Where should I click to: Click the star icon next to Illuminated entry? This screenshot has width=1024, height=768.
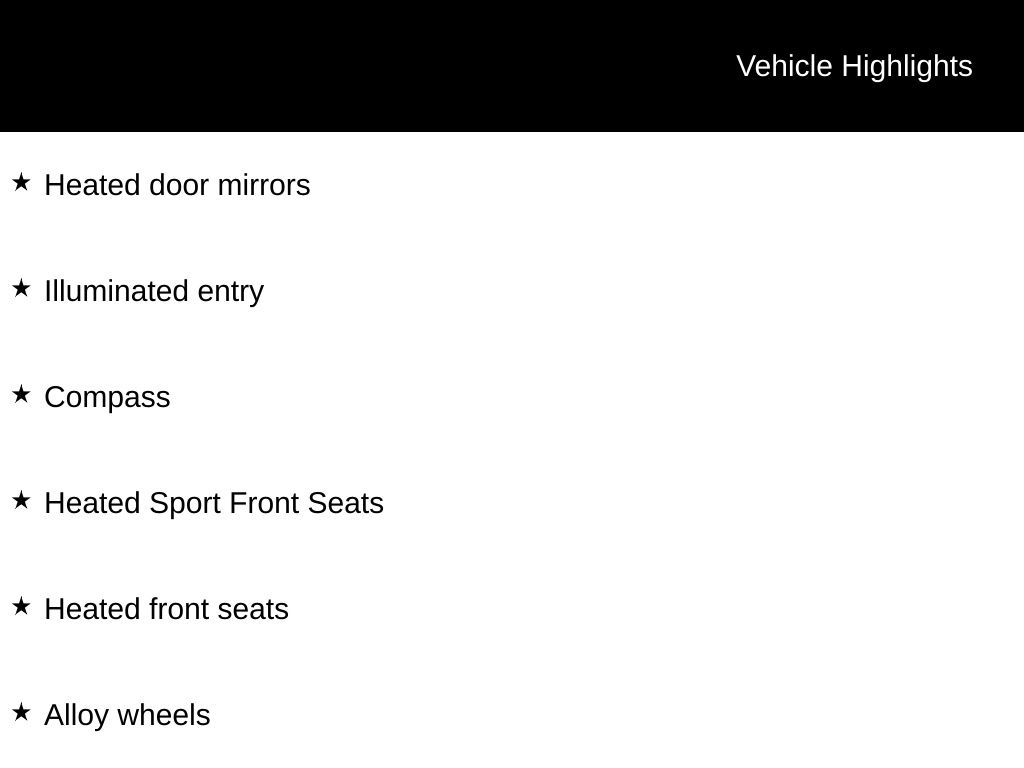pyautogui.click(x=22, y=289)
